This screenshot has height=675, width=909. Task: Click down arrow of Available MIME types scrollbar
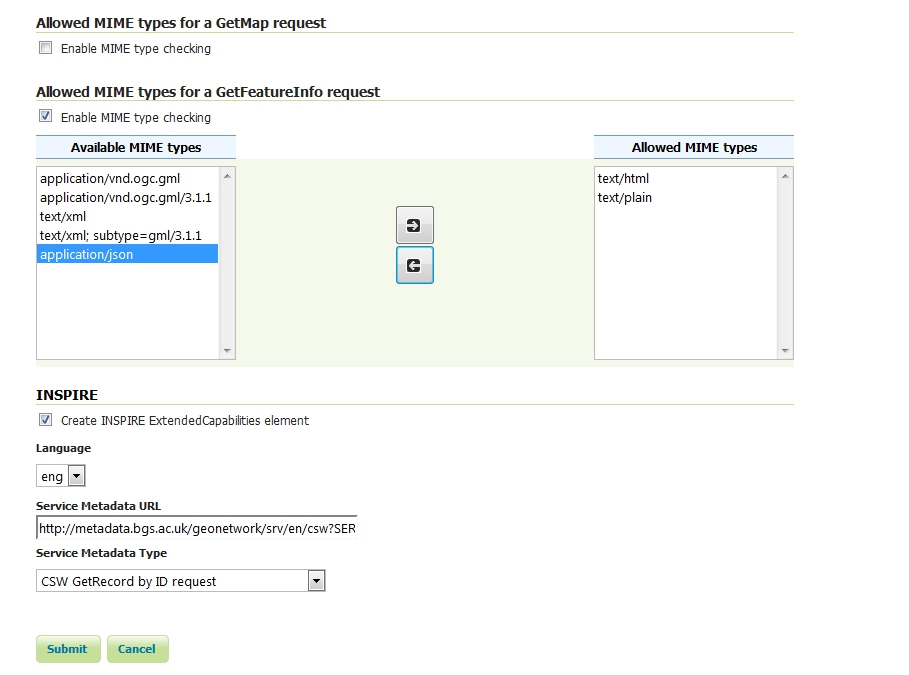click(227, 351)
